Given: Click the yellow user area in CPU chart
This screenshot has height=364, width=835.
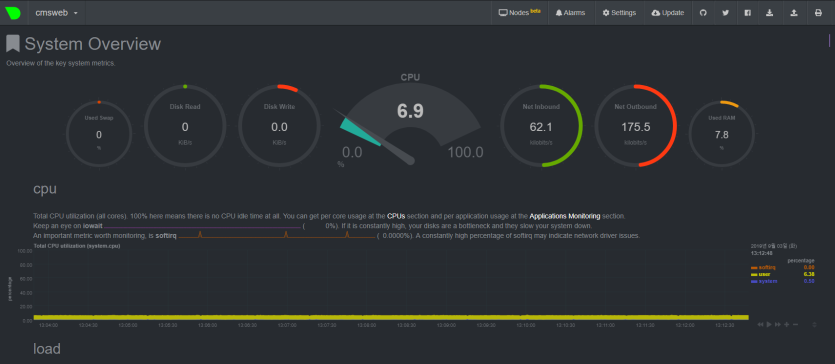Looking at the screenshot, I should [391, 317].
